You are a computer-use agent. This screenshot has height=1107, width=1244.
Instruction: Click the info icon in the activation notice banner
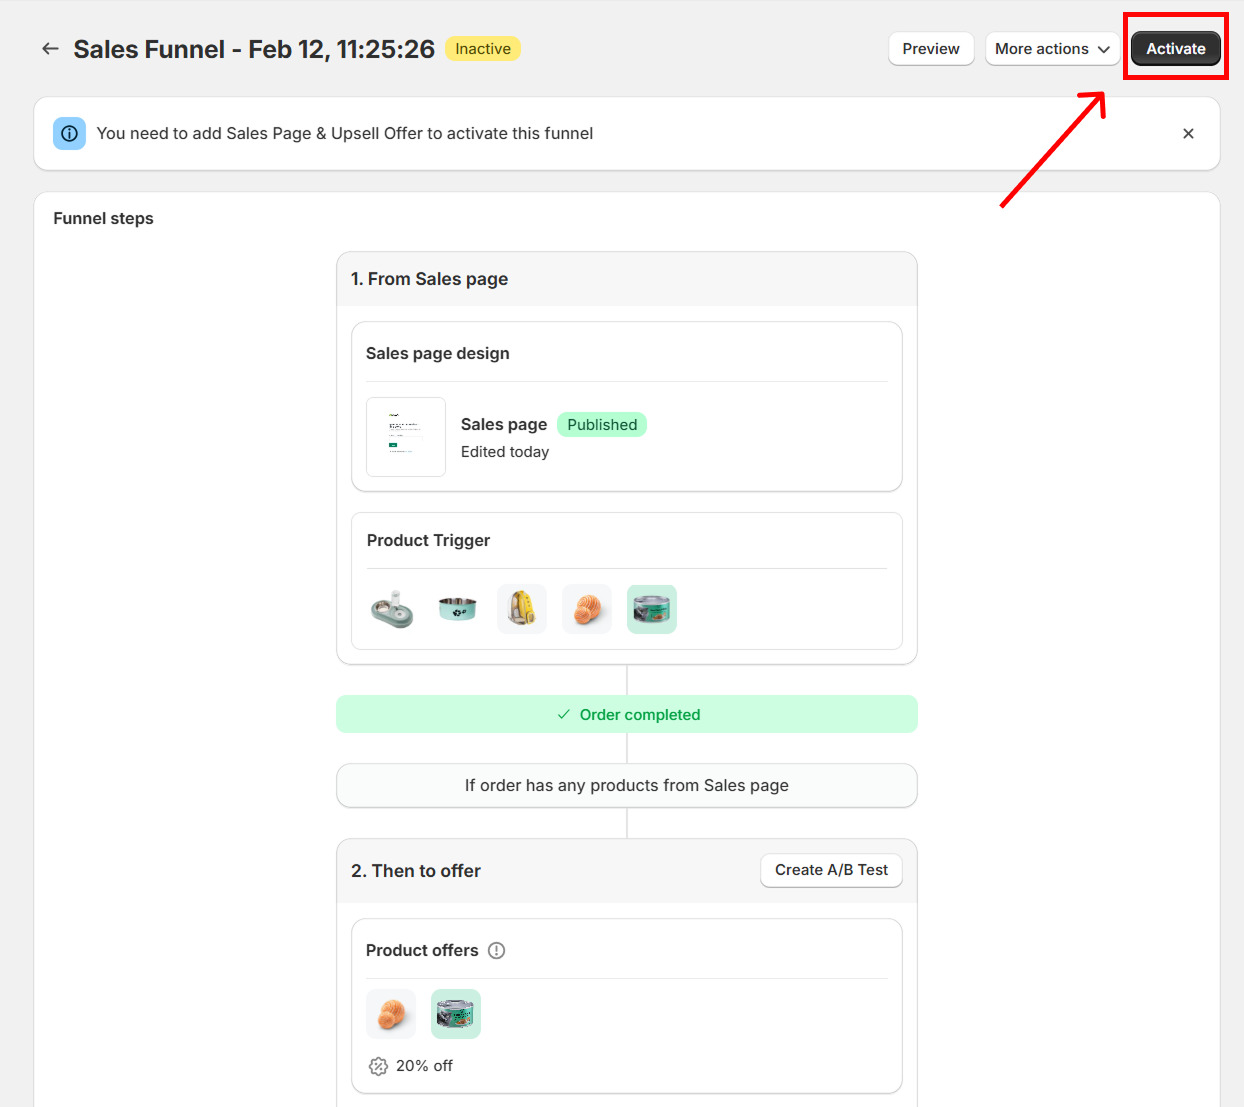click(x=69, y=133)
